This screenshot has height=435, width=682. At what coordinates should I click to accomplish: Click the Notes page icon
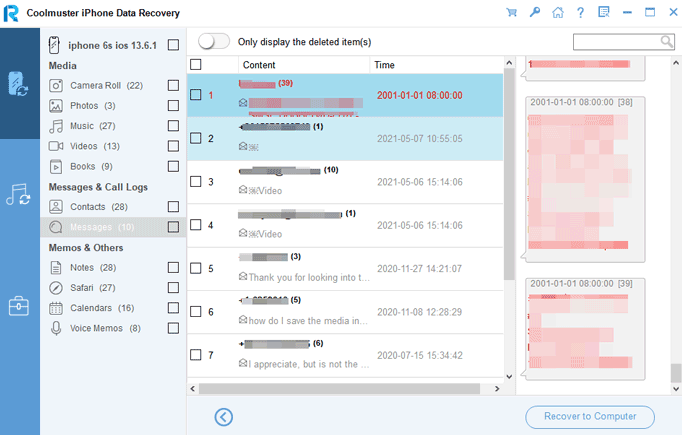tap(56, 268)
